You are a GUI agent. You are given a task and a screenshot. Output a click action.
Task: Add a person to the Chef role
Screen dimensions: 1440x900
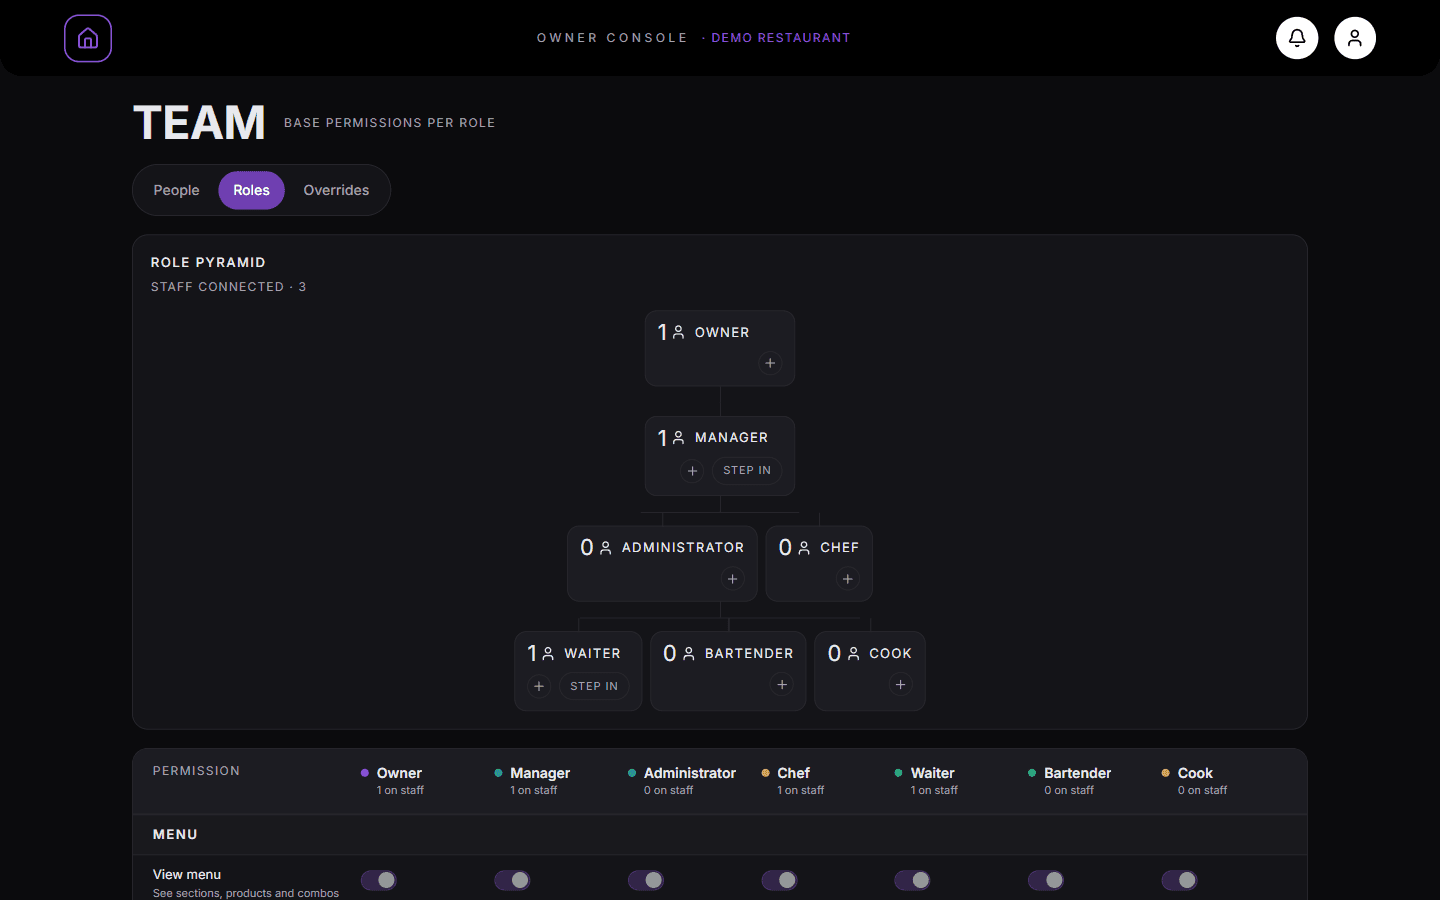(848, 579)
